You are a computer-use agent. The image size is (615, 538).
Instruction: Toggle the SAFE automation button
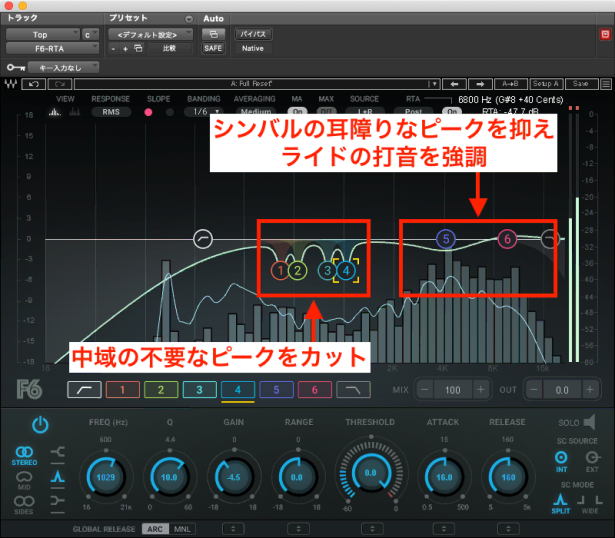(x=213, y=48)
